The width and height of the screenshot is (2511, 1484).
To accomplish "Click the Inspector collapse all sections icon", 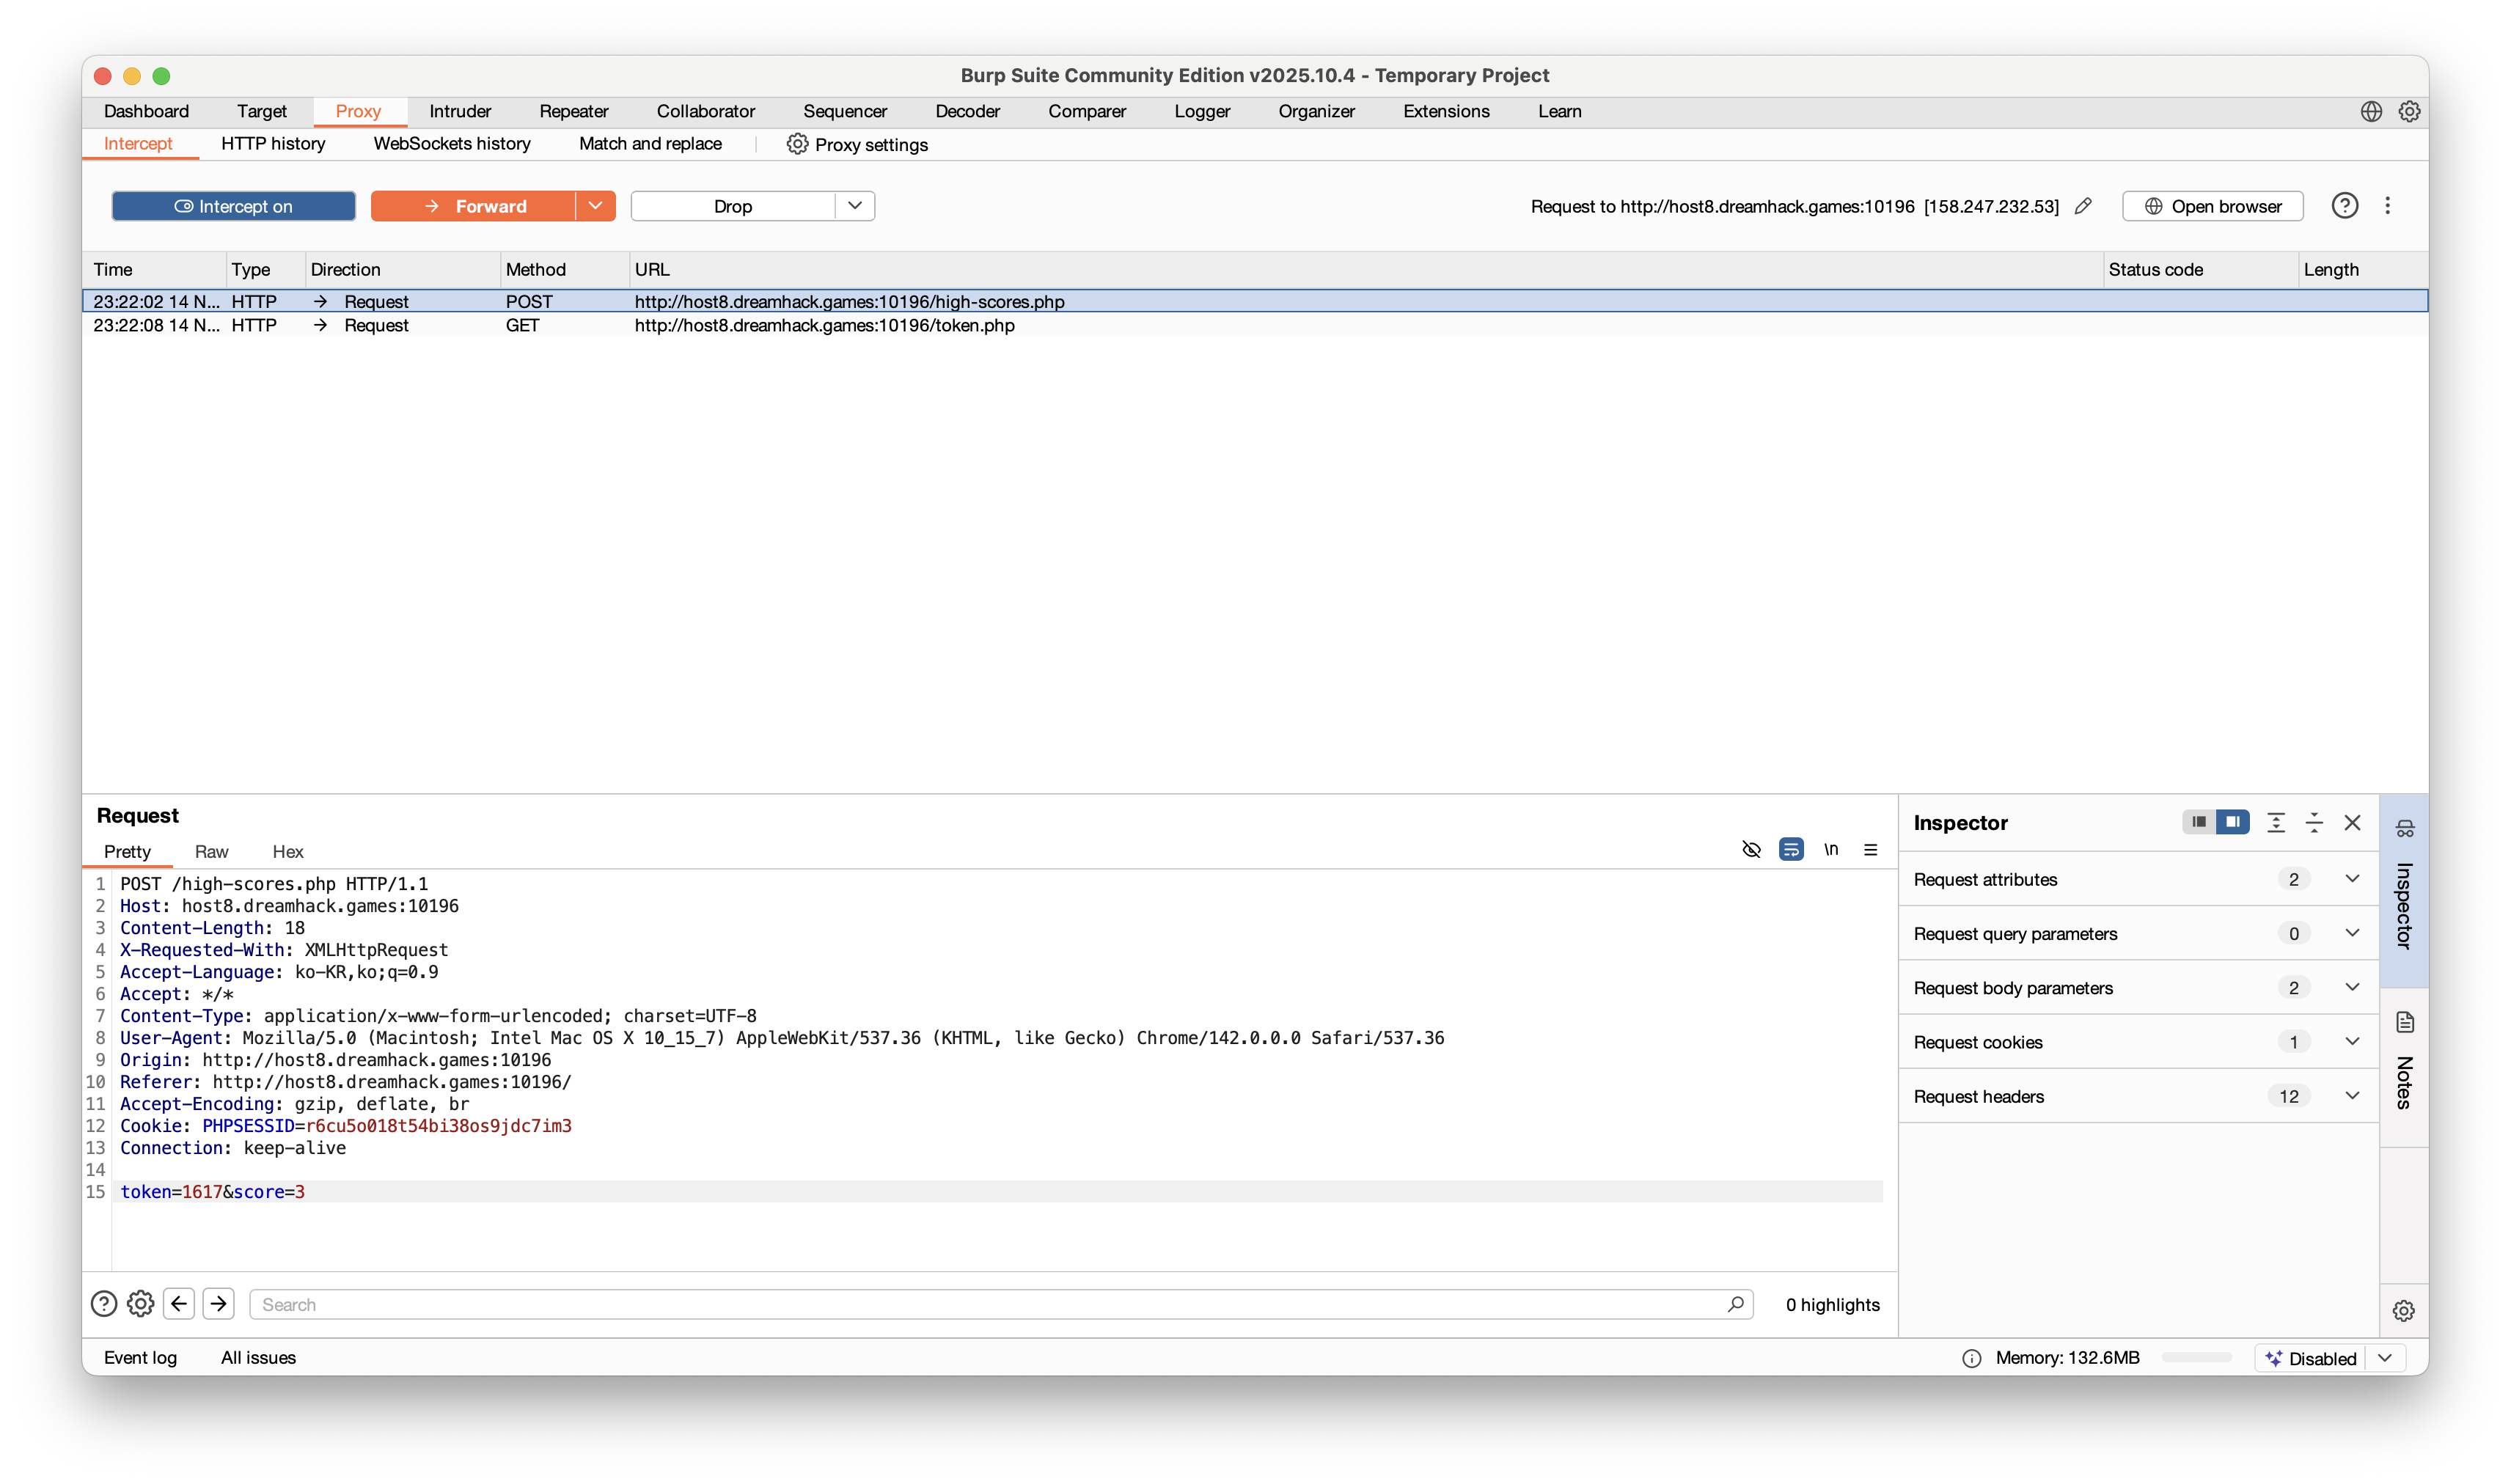I will coord(2314,822).
